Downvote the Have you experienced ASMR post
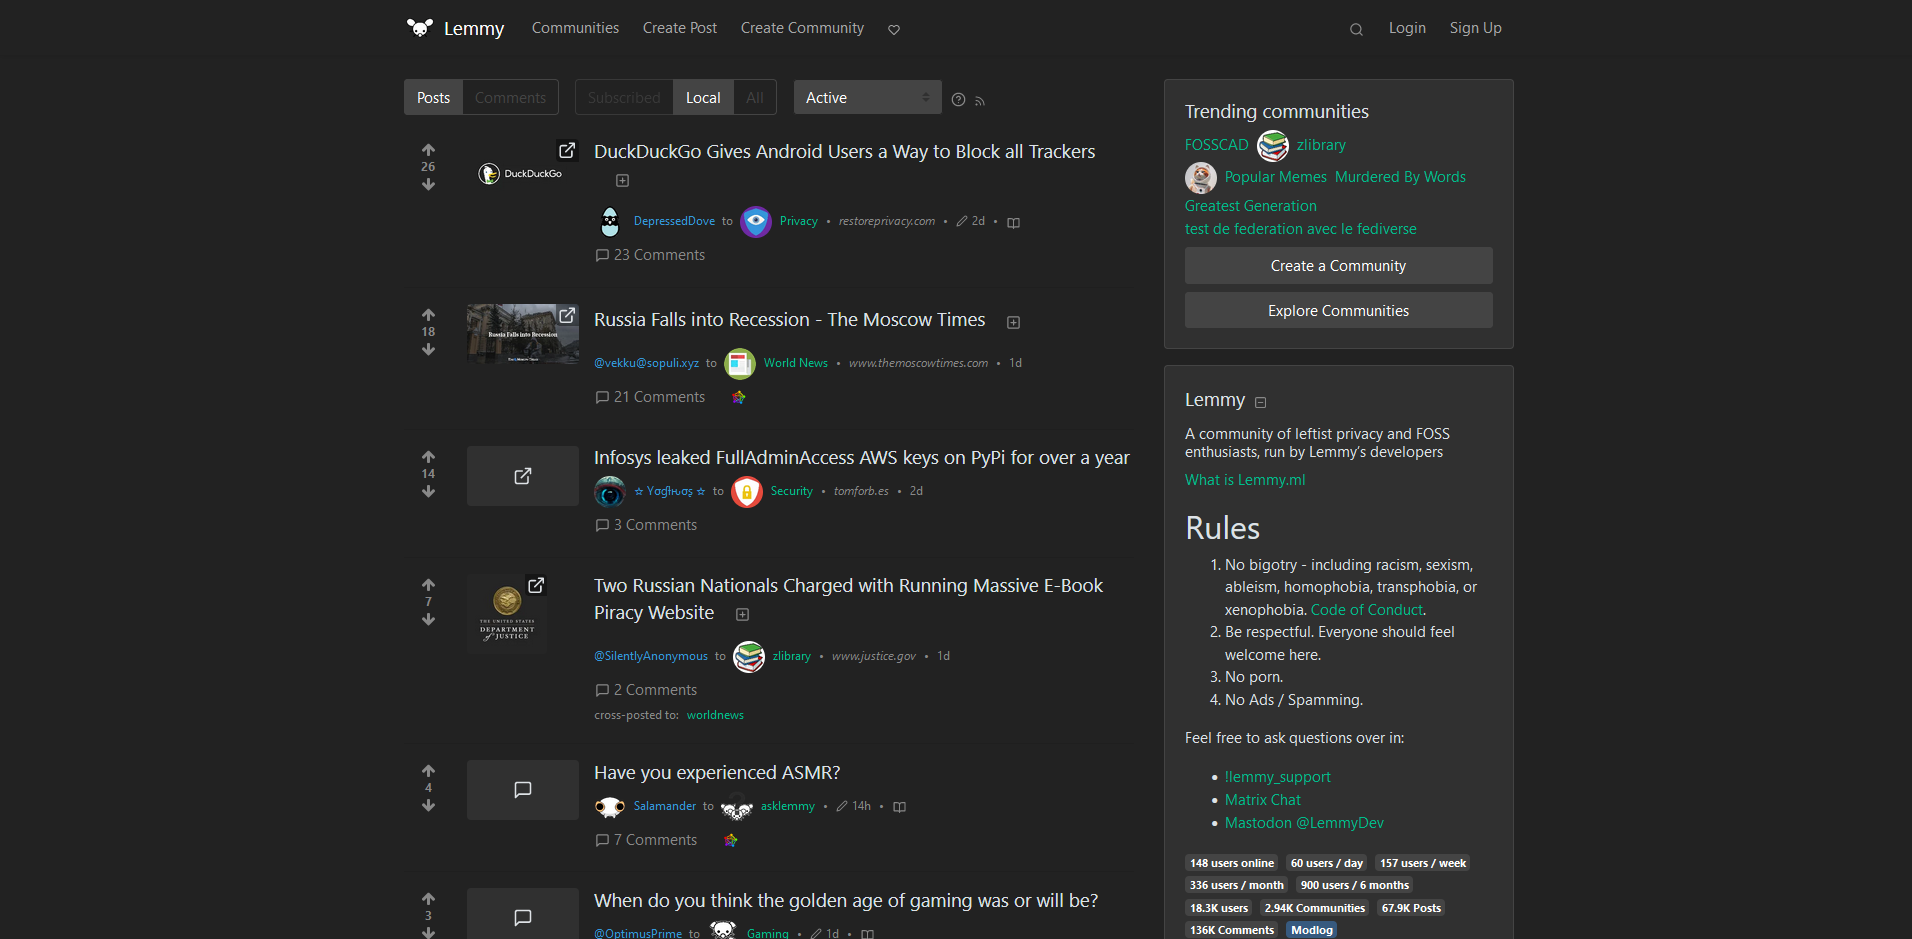This screenshot has width=1912, height=939. coord(428,805)
